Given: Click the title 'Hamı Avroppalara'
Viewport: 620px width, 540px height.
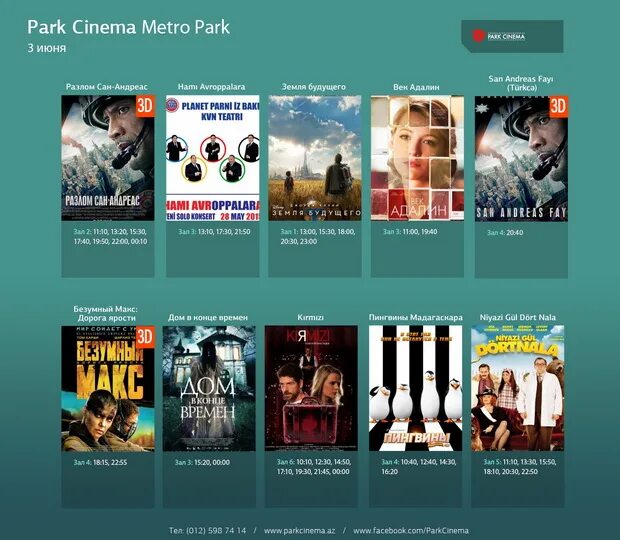Looking at the screenshot, I should pos(211,87).
